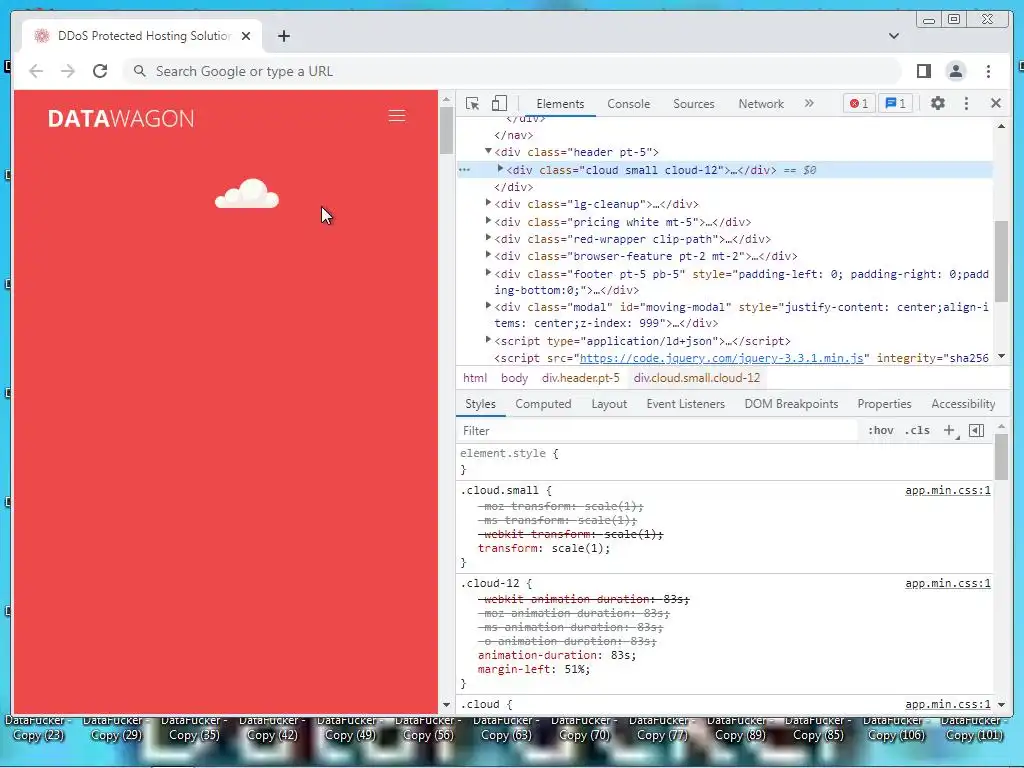Click the element.style rule block
1024x768 pixels.
(724, 461)
